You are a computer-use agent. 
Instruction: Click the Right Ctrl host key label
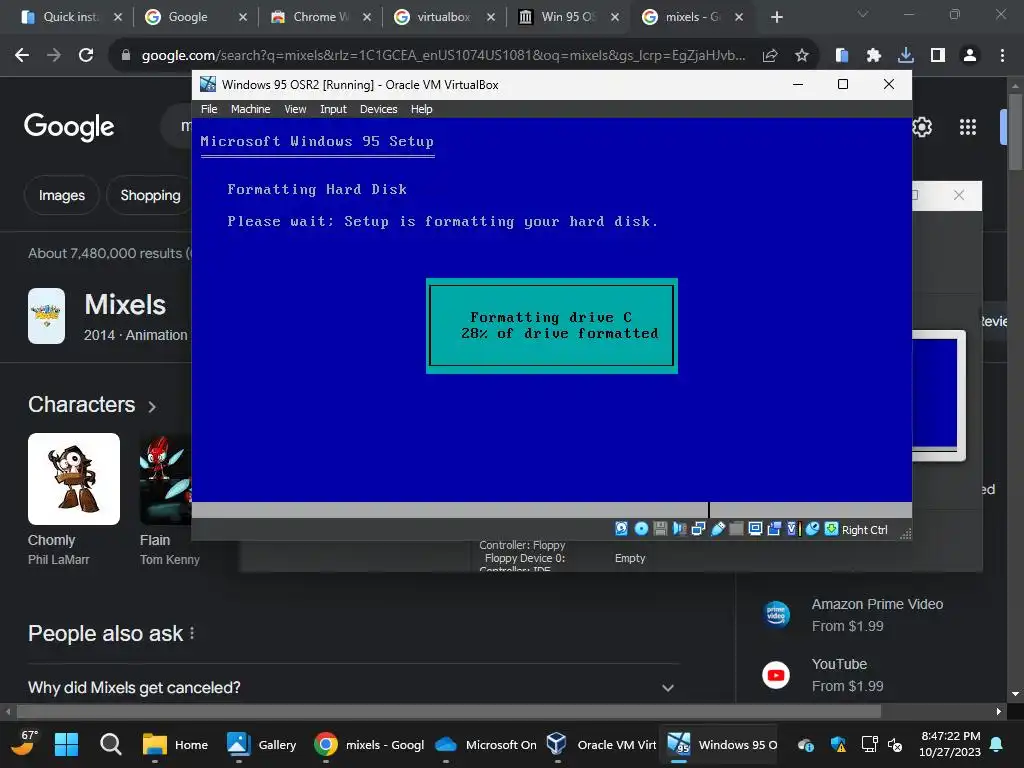864,530
